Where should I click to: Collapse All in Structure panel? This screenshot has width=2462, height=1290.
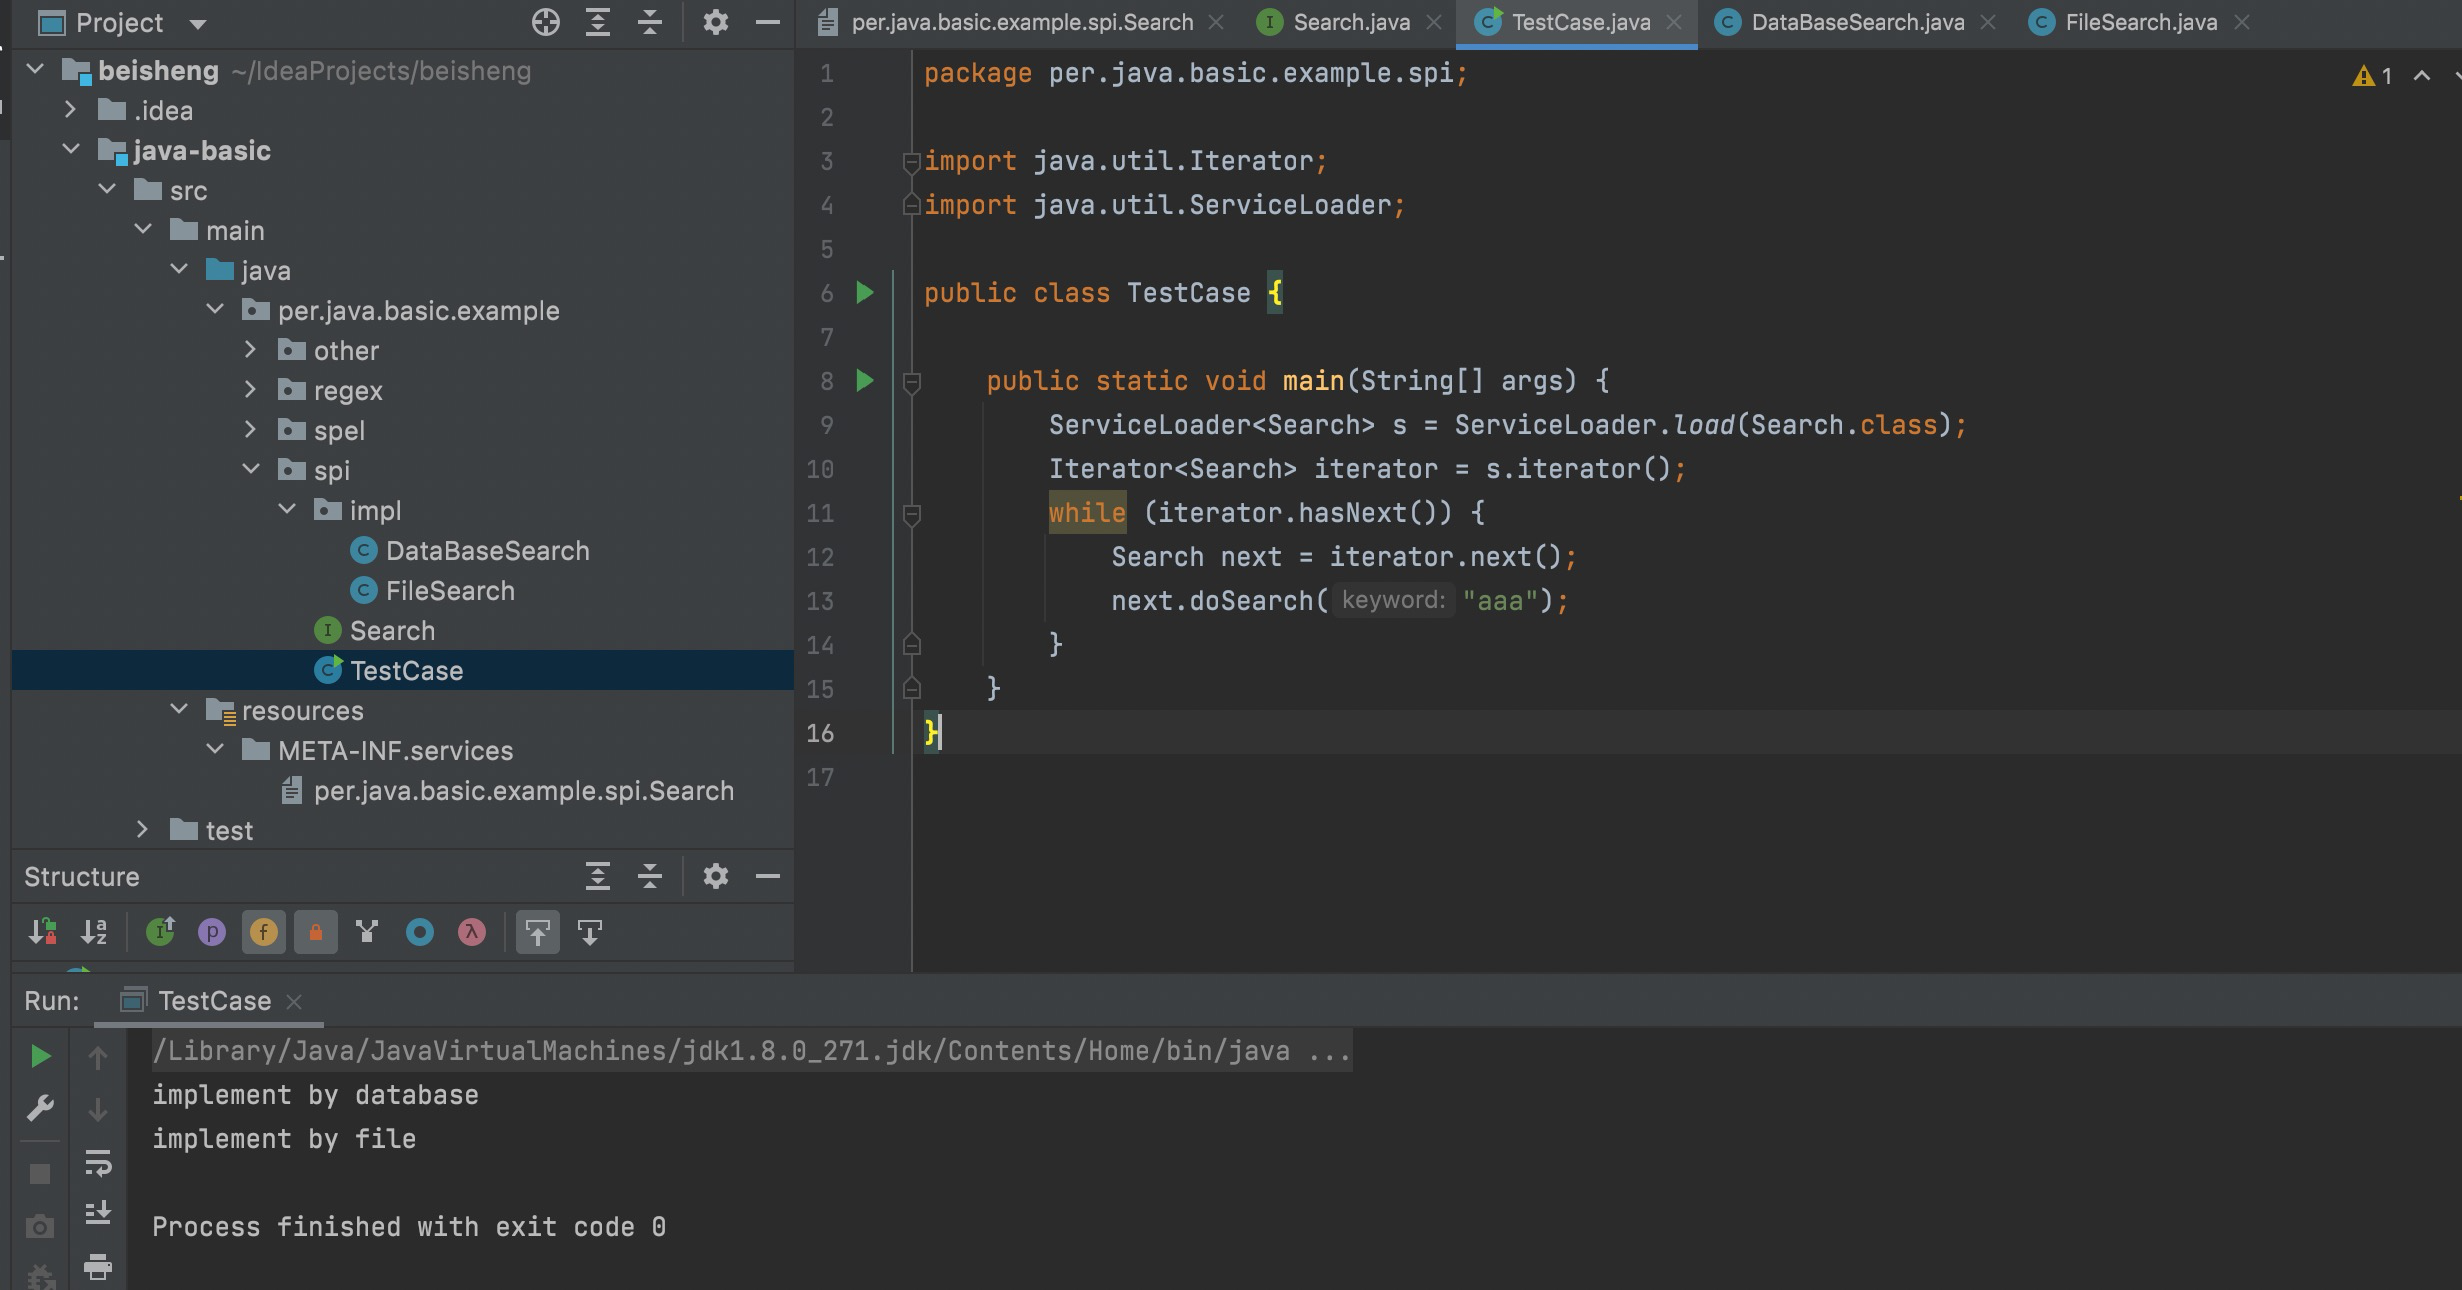(x=650, y=877)
